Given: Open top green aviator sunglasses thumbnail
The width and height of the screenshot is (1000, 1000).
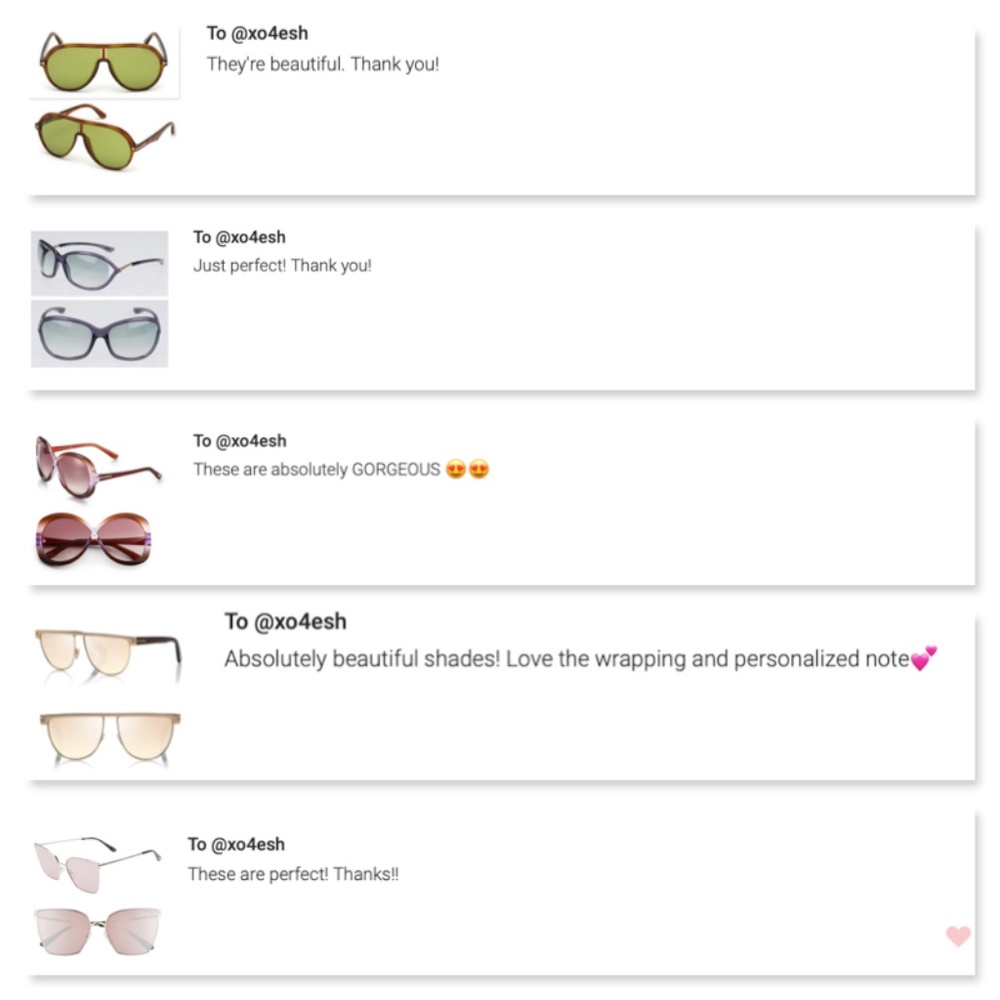Looking at the screenshot, I should pyautogui.click(x=104, y=62).
